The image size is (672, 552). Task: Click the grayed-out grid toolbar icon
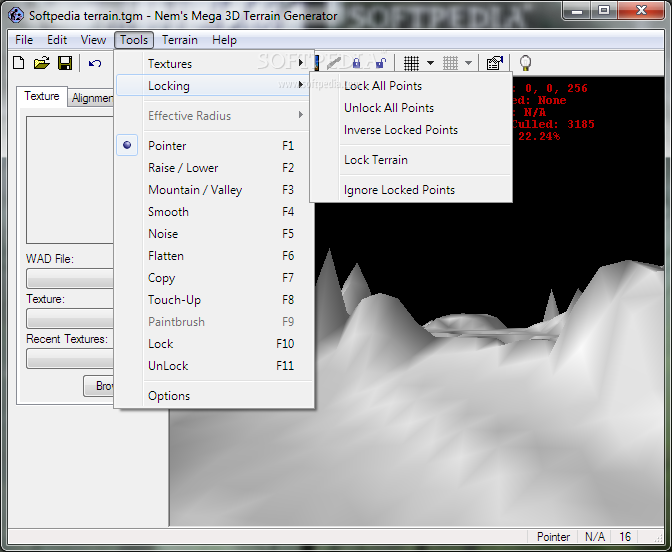coord(450,63)
